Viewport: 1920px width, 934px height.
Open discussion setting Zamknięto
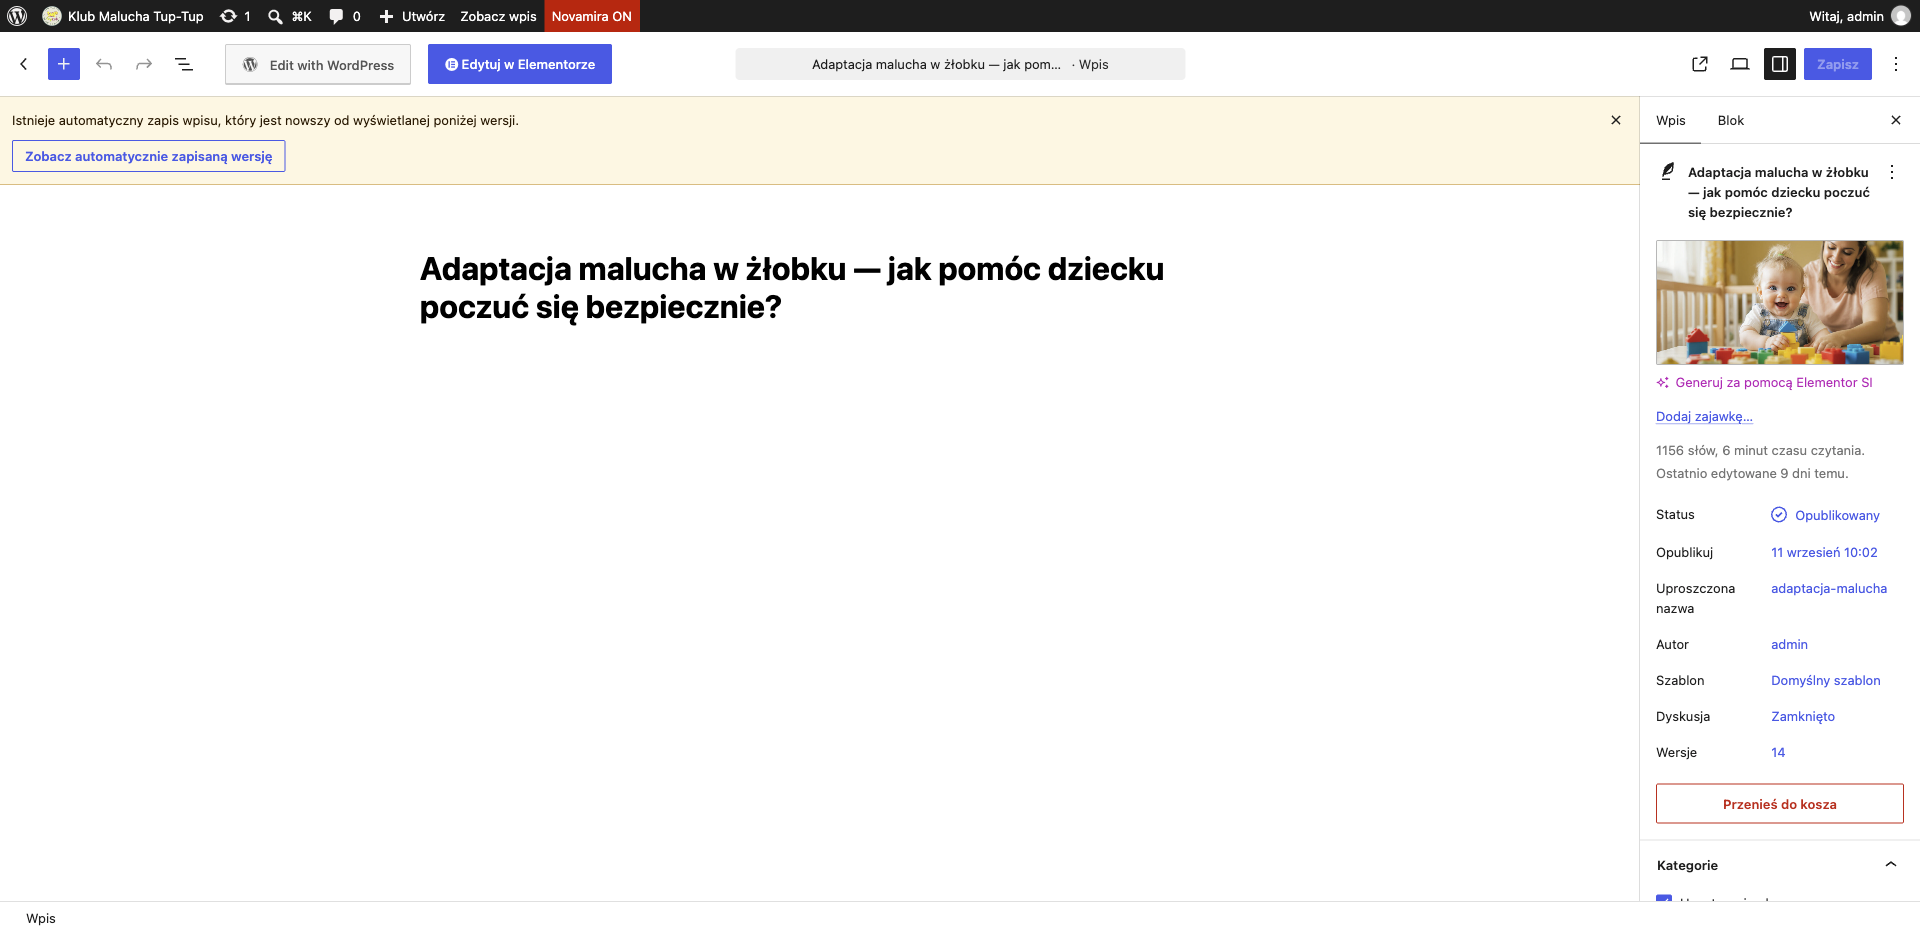(x=1803, y=717)
